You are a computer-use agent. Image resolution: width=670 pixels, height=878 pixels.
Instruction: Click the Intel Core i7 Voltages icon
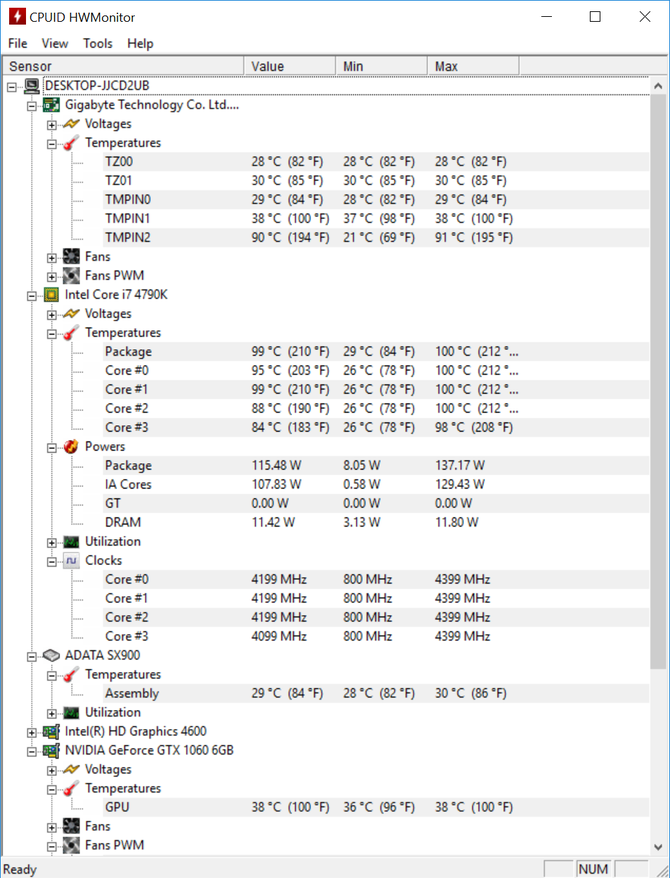(71, 314)
